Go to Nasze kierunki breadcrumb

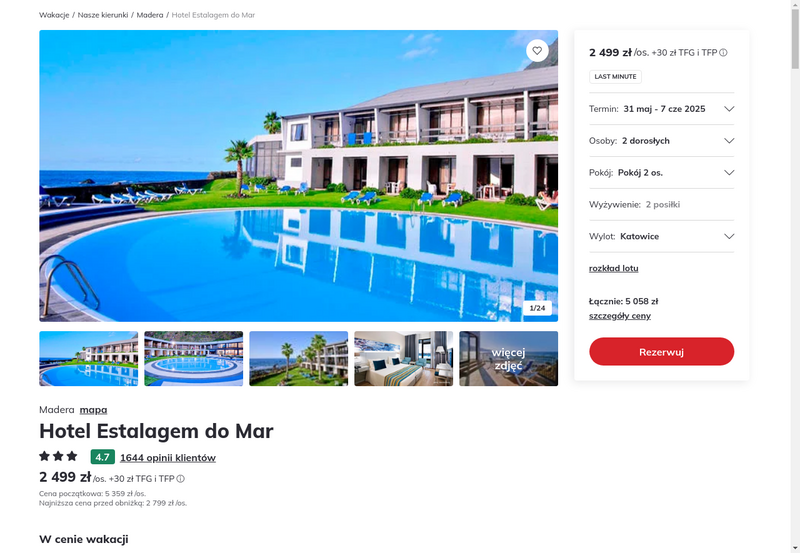(103, 15)
